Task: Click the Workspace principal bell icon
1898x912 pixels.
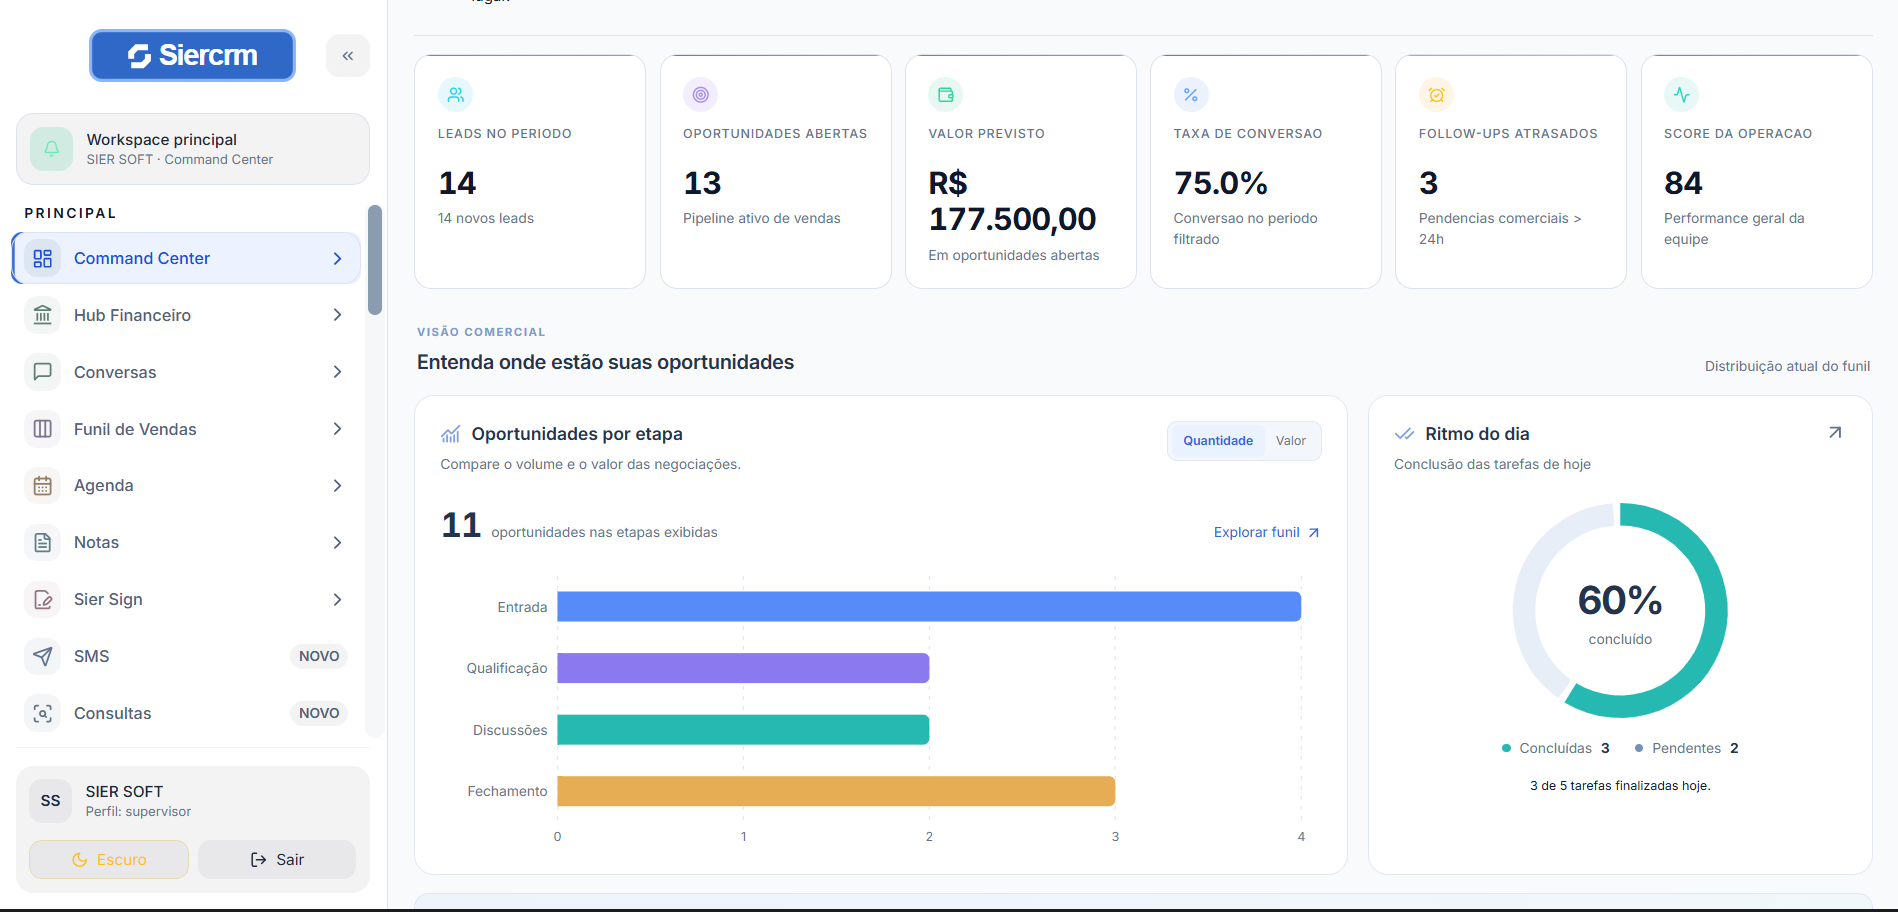Action: click(x=52, y=149)
